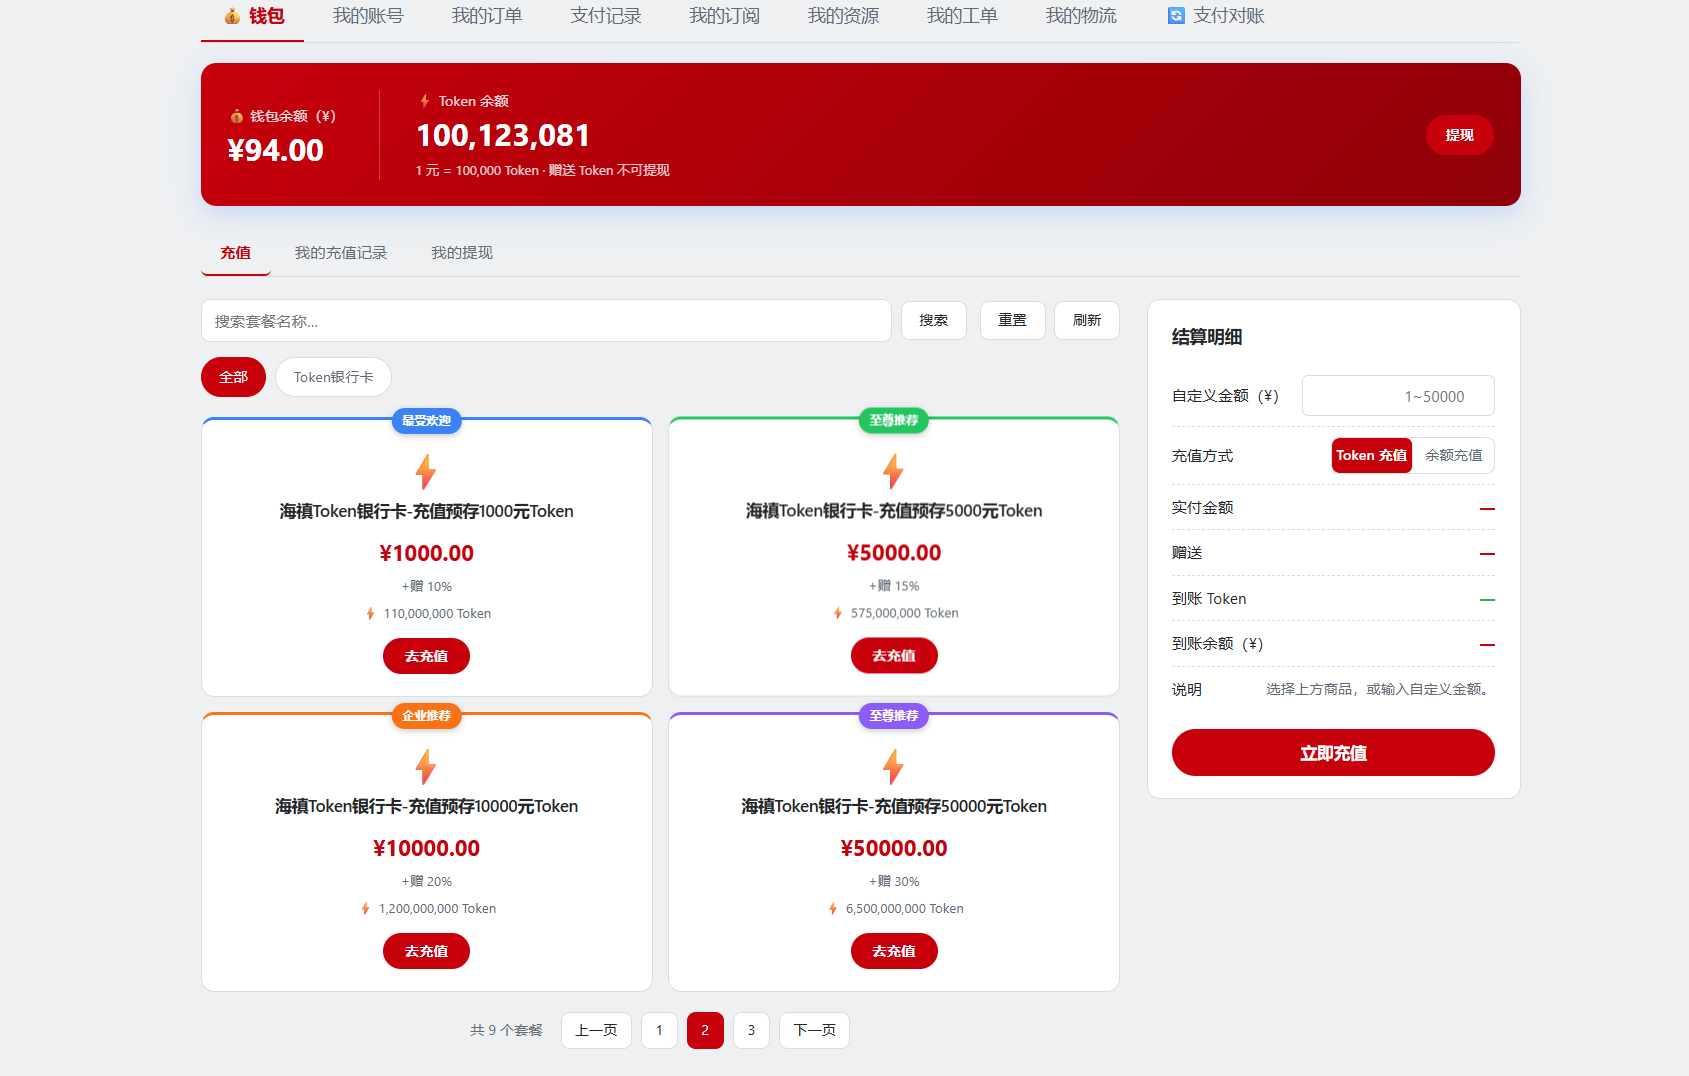Image resolution: width=1689 pixels, height=1076 pixels.
Task: Click 去充值 on the ¥10000.00 card
Action: click(426, 951)
